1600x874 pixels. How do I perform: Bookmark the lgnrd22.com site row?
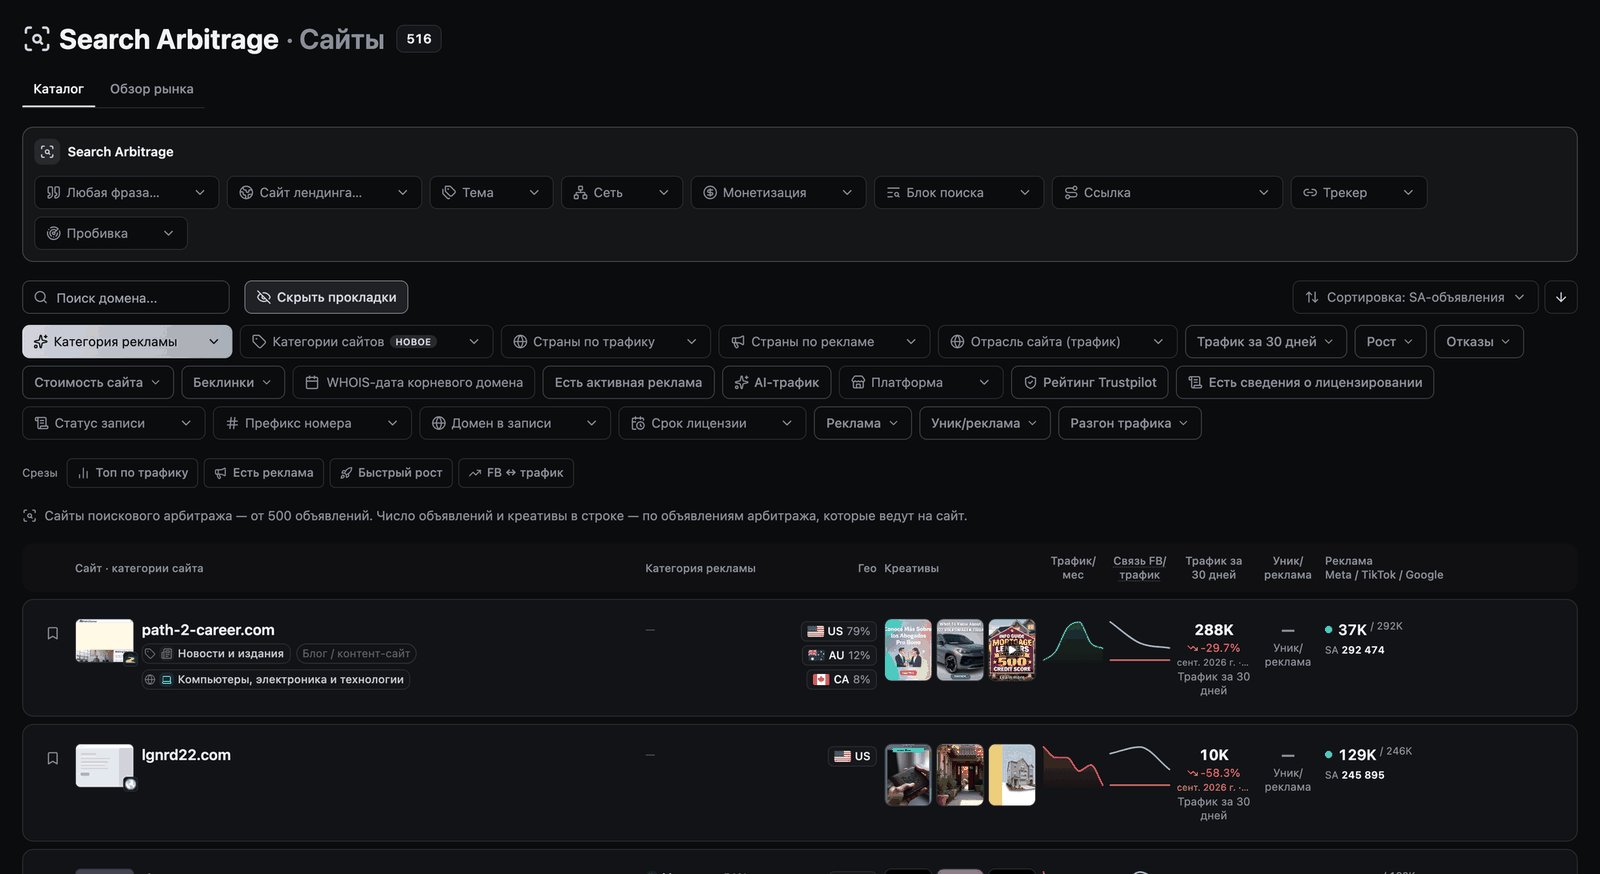click(53, 758)
